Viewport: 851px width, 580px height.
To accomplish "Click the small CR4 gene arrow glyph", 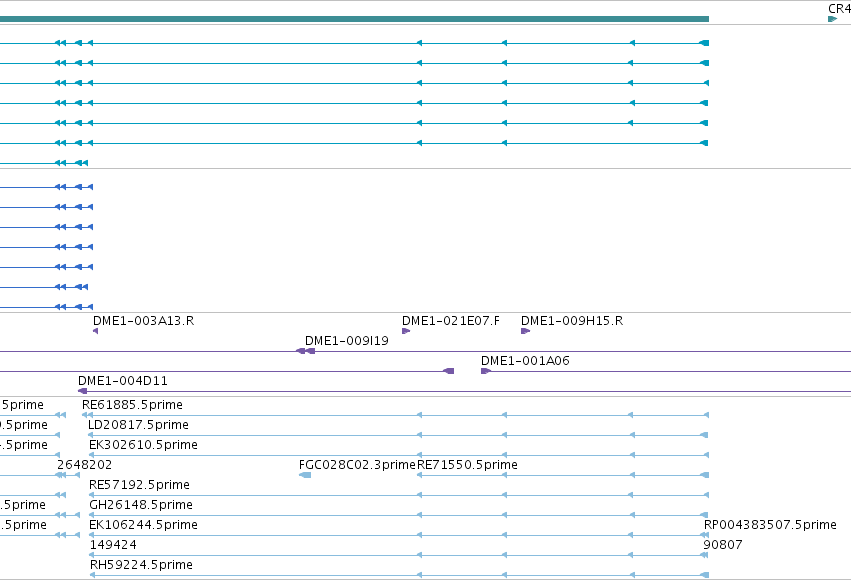I will pyautogui.click(x=833, y=19).
